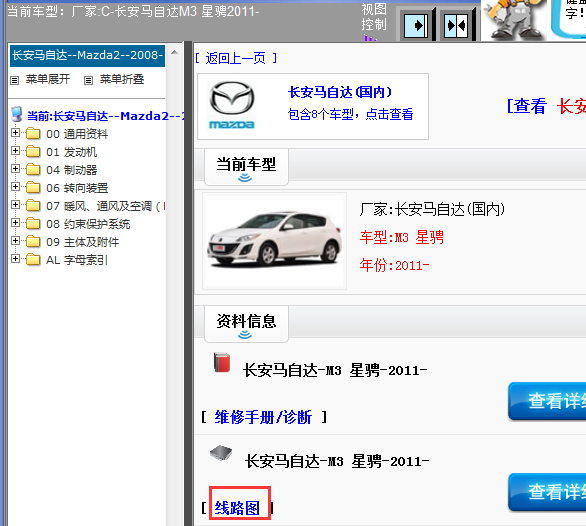Click the gray module icon for wiring diagram
Image resolution: width=586 pixels, height=526 pixels.
coord(221,452)
